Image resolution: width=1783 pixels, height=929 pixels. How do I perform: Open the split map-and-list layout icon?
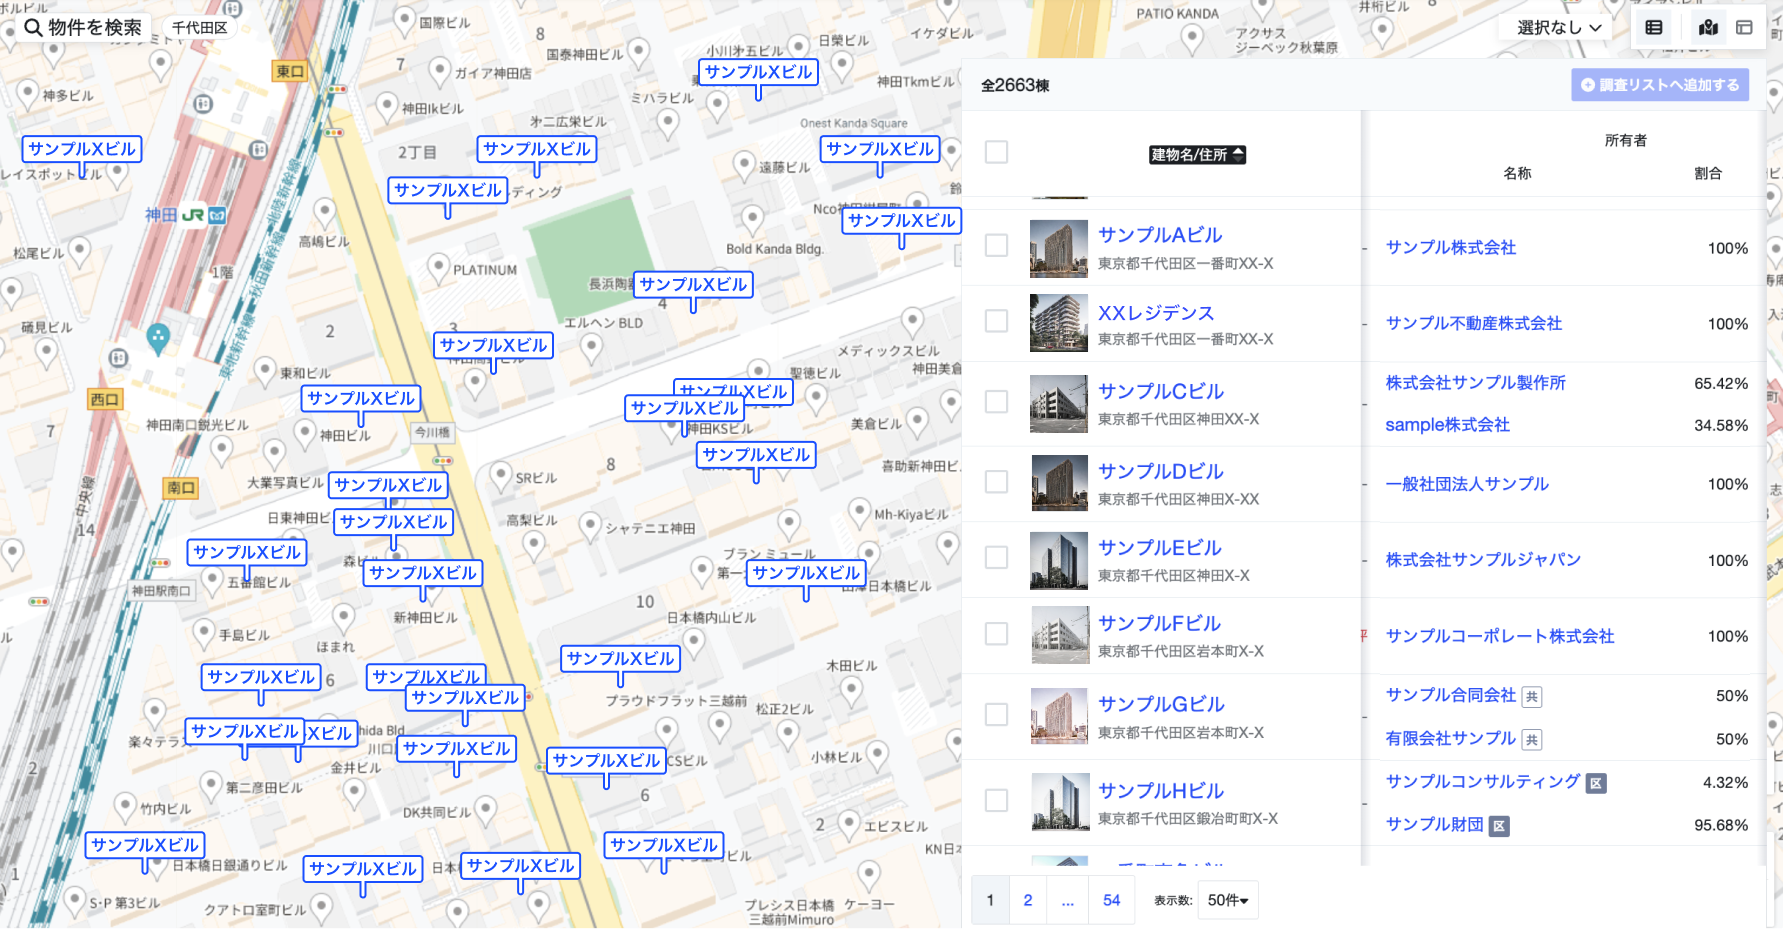(1744, 27)
